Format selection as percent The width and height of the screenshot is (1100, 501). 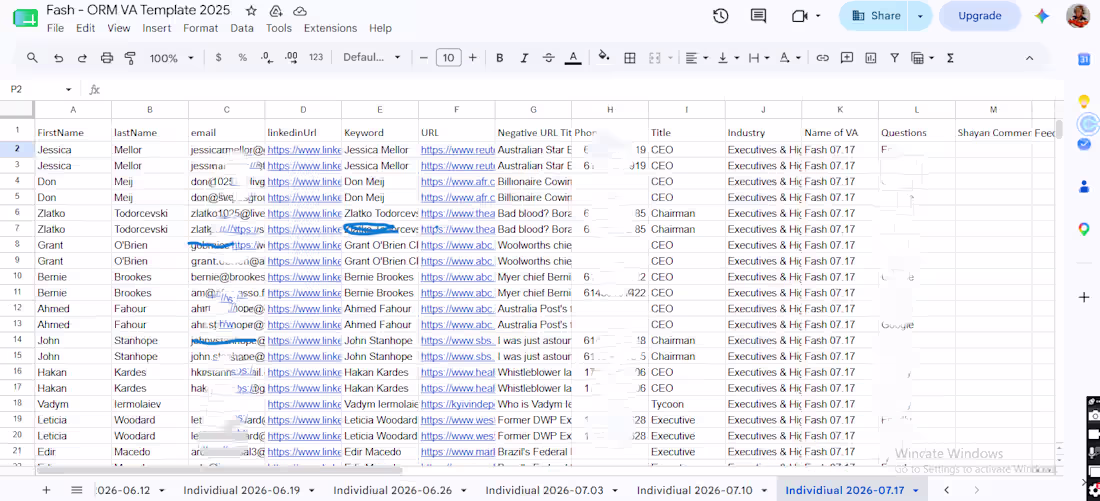(242, 58)
